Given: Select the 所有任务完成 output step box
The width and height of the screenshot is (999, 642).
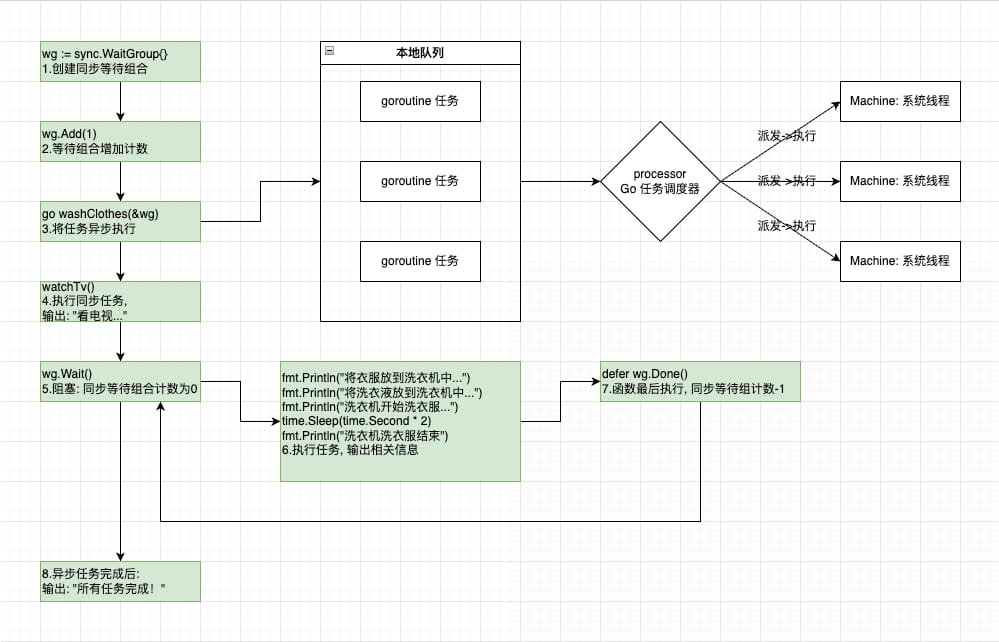Looking at the screenshot, I should [x=120, y=581].
